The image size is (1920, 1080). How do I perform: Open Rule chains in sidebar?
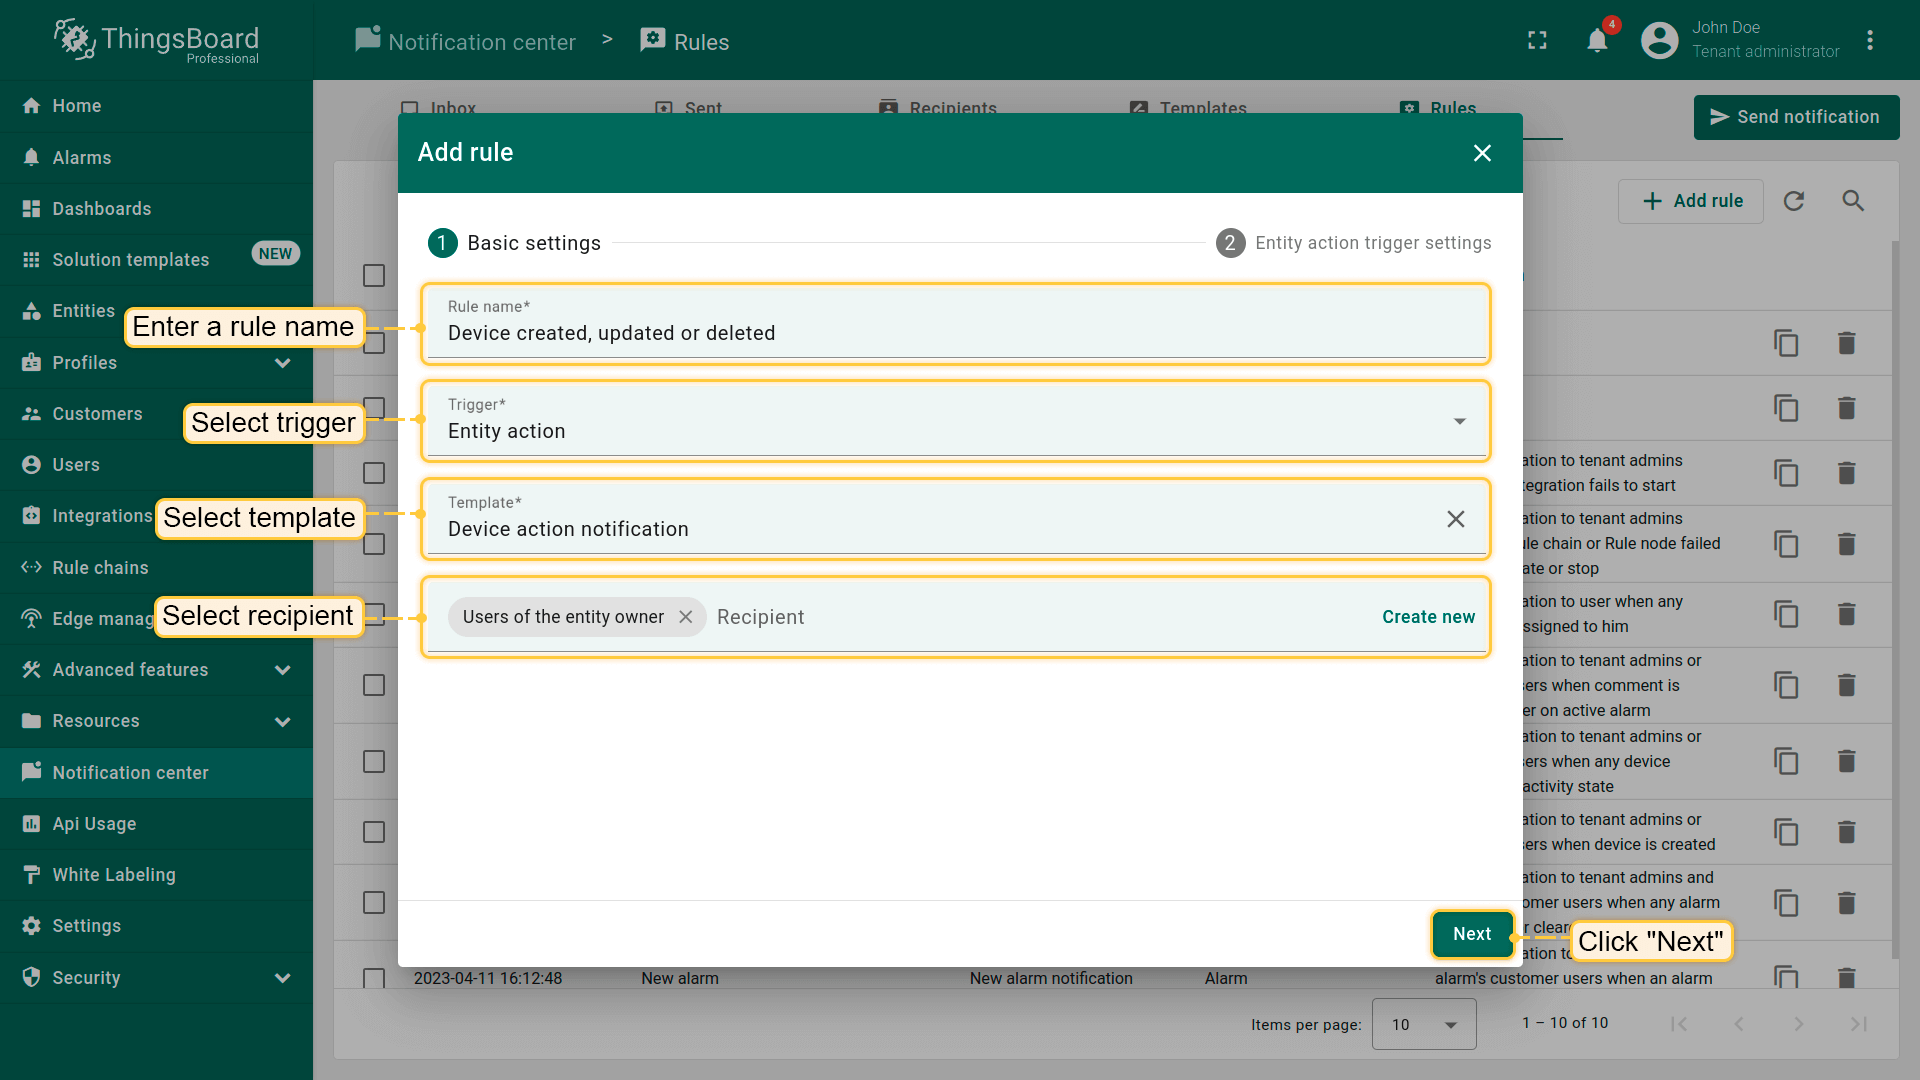click(100, 568)
